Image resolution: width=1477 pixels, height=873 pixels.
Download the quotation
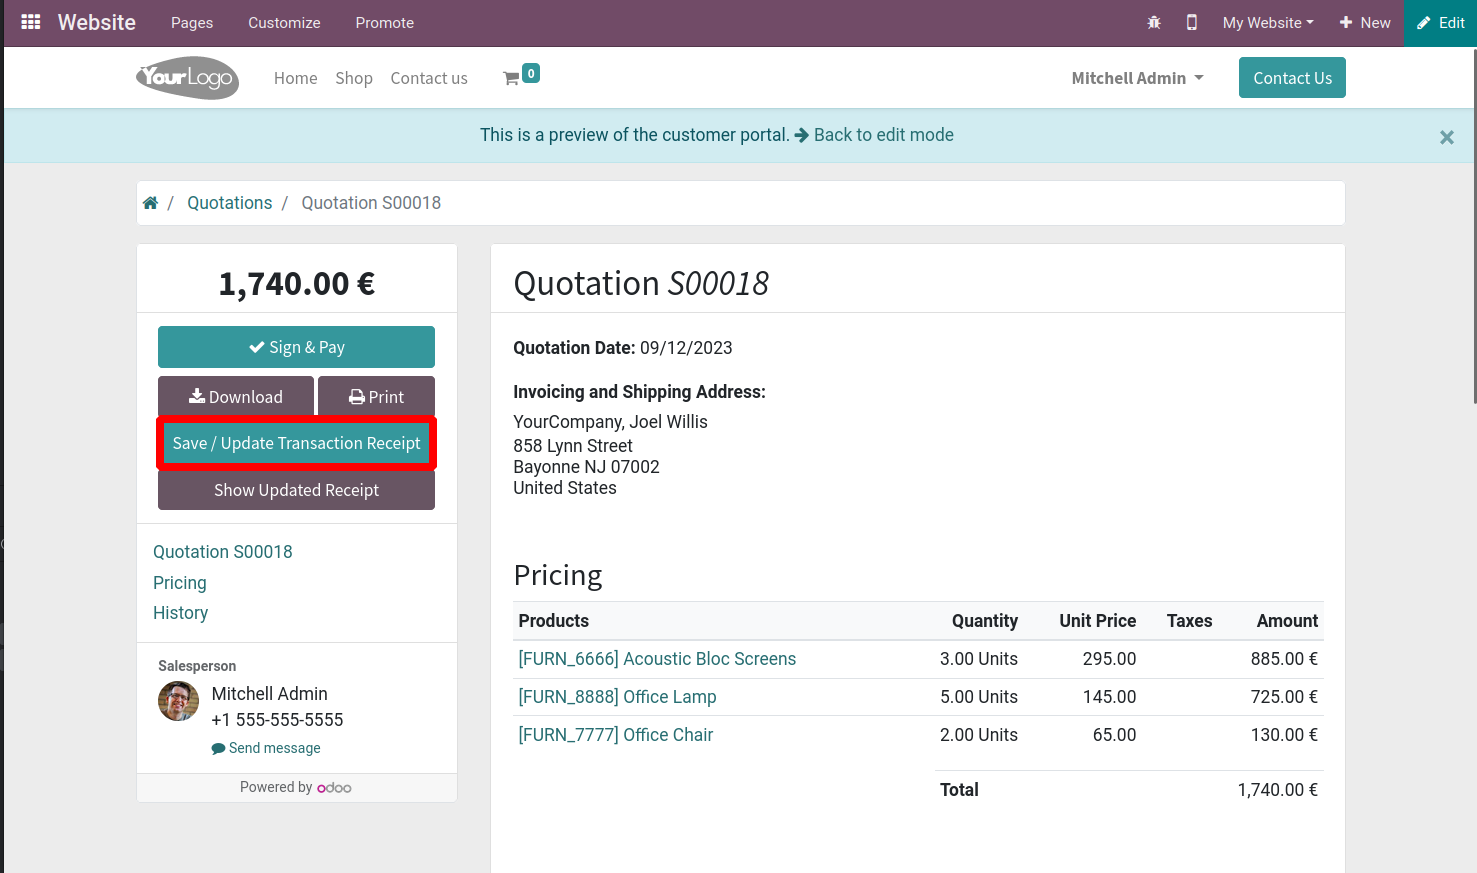tap(236, 397)
